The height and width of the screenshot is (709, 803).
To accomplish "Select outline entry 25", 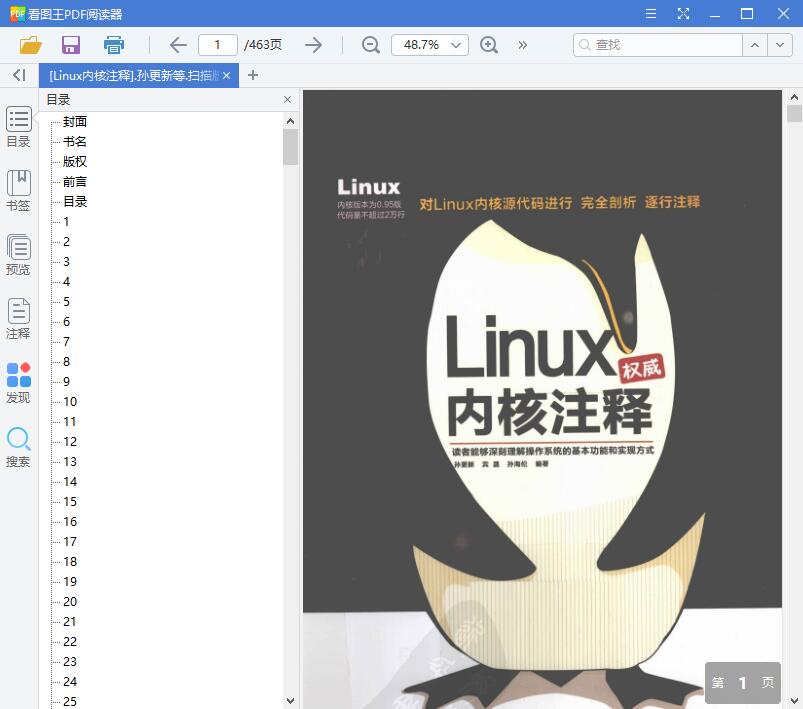I will pos(70,701).
